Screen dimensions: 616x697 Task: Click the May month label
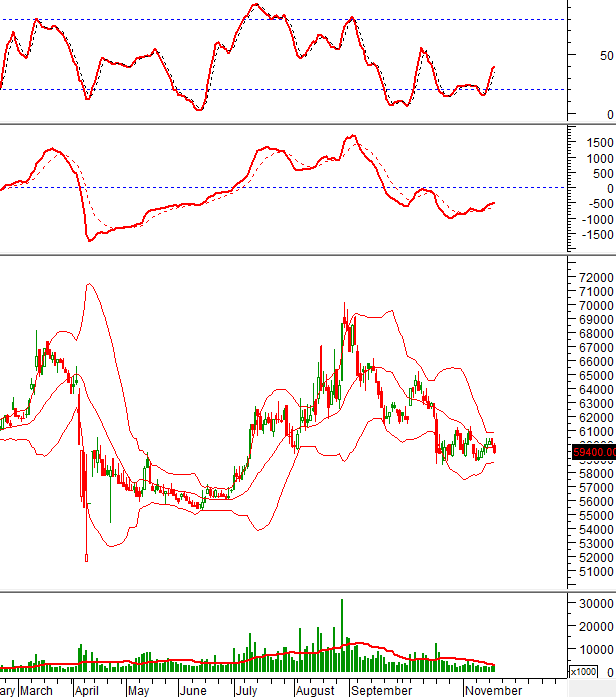coord(138,689)
